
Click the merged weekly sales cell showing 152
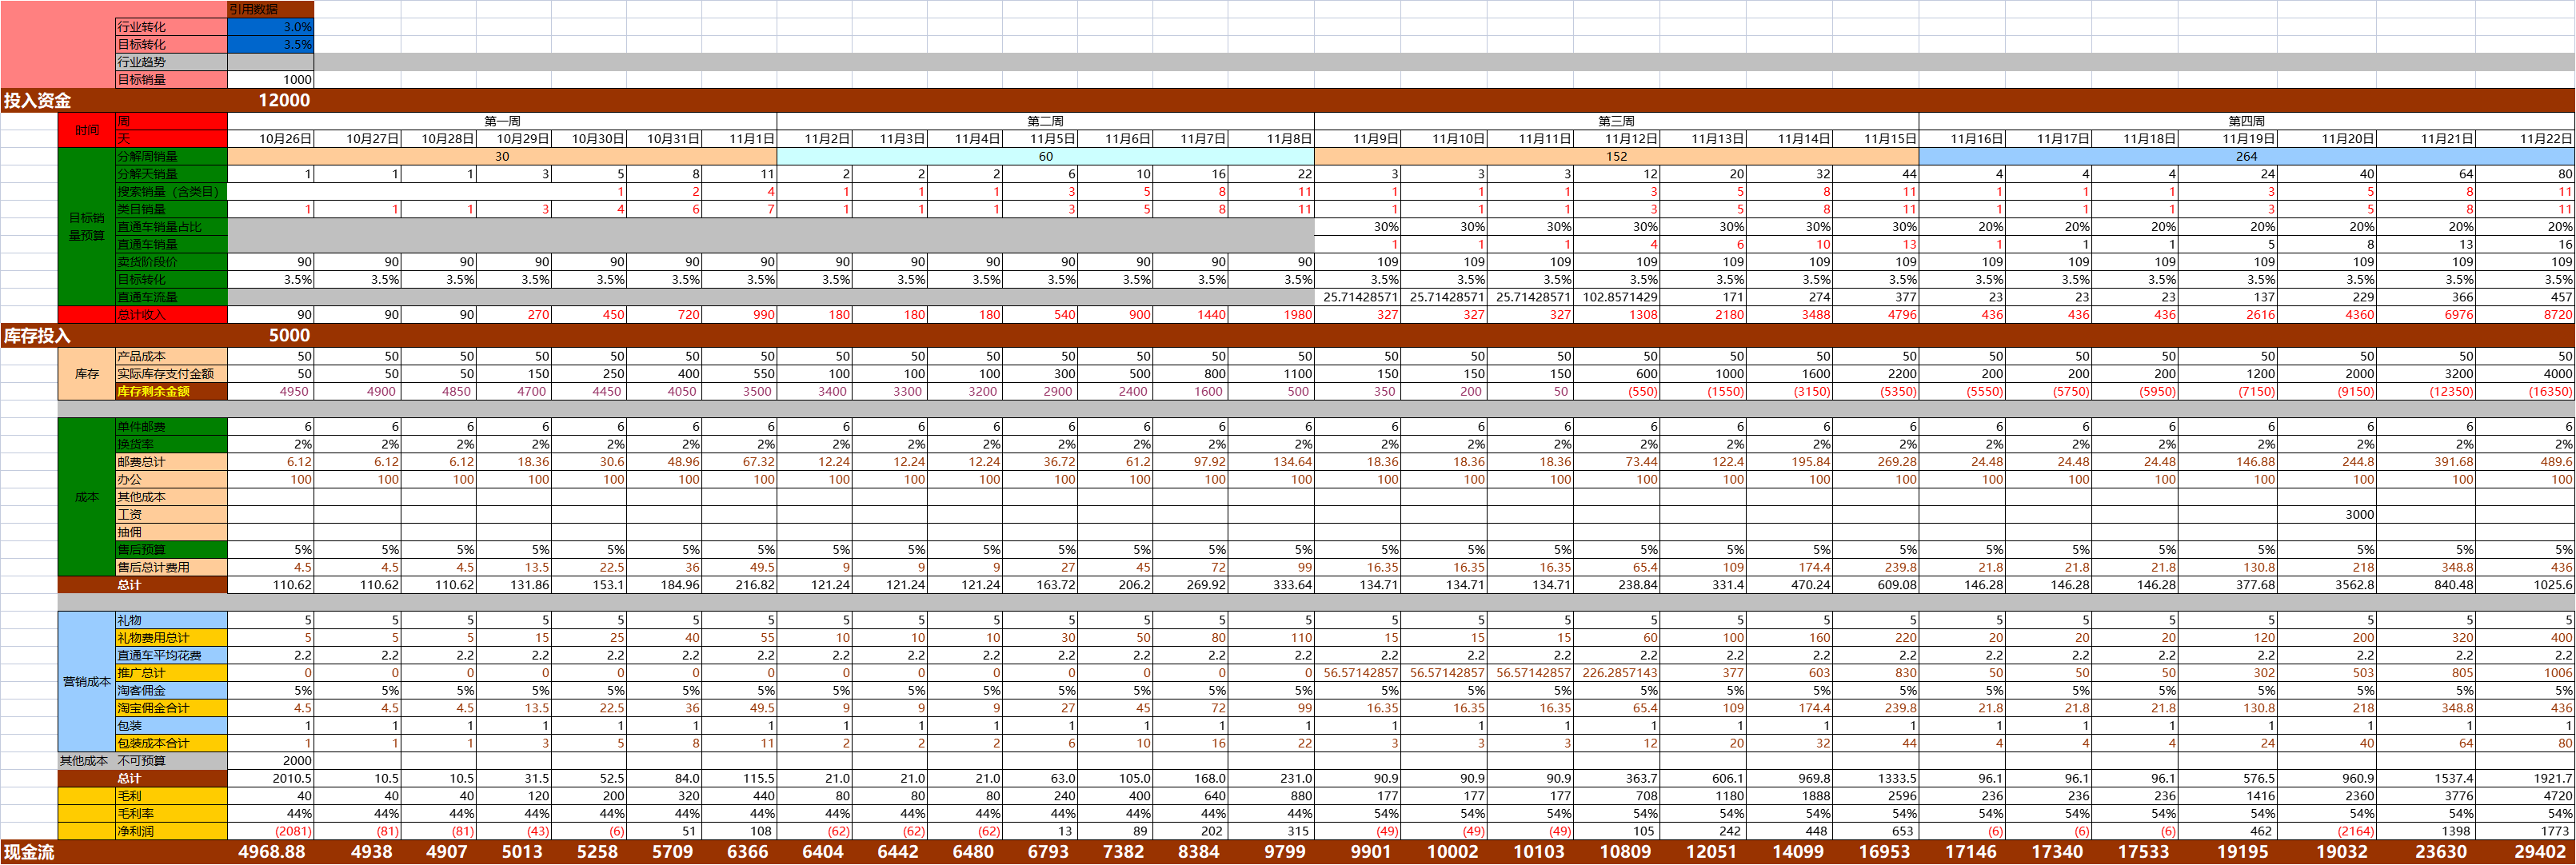click(x=1616, y=156)
